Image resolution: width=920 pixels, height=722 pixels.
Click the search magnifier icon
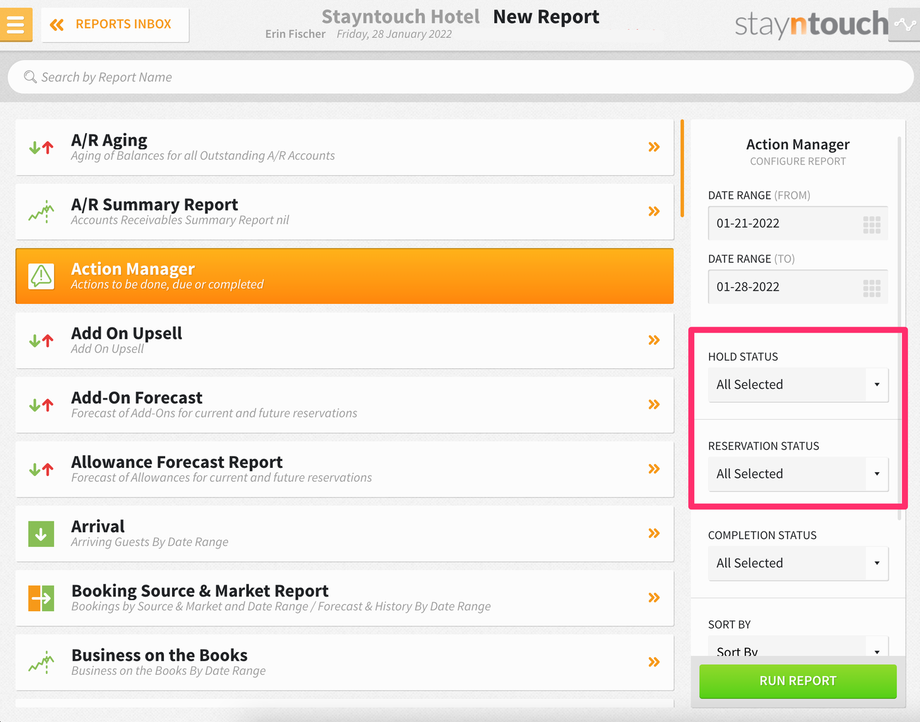(30, 77)
